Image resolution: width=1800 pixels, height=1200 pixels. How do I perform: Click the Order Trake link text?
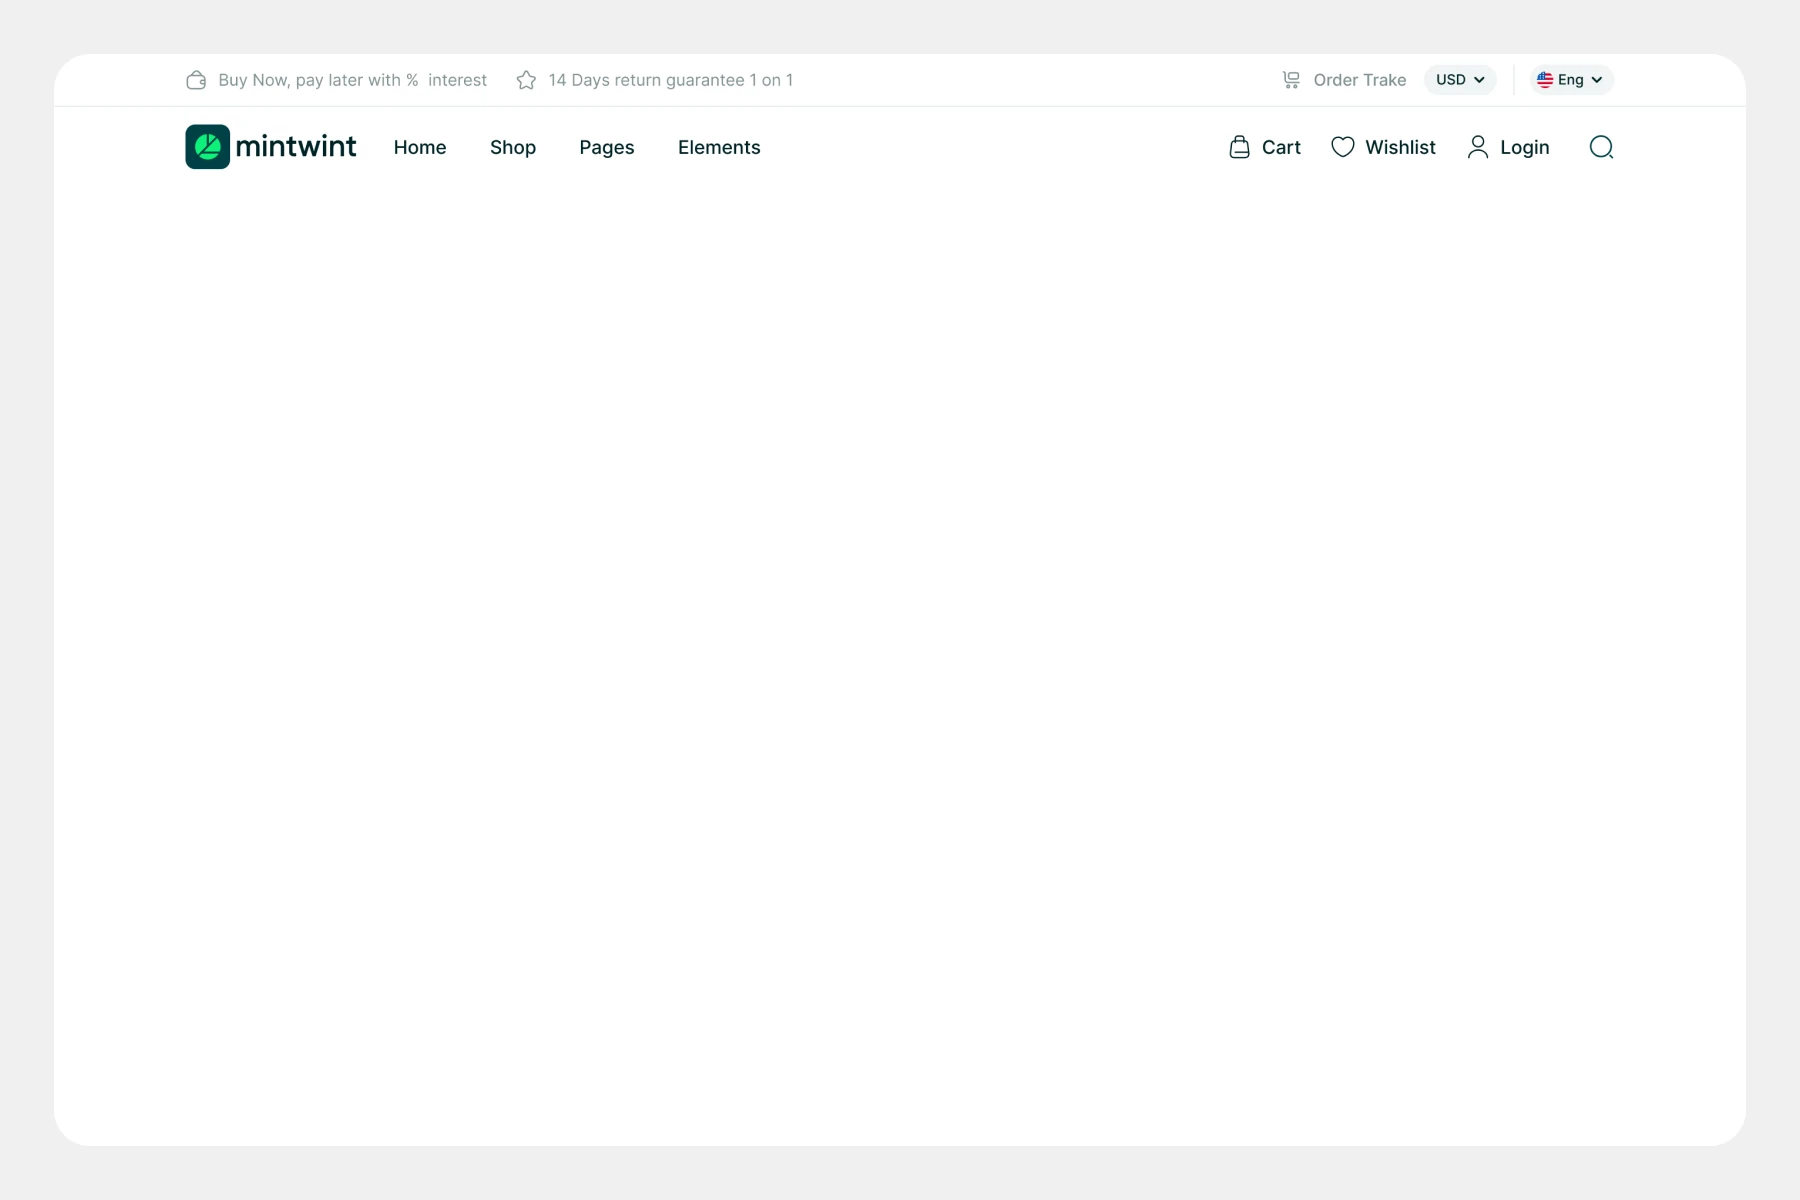tap(1359, 80)
